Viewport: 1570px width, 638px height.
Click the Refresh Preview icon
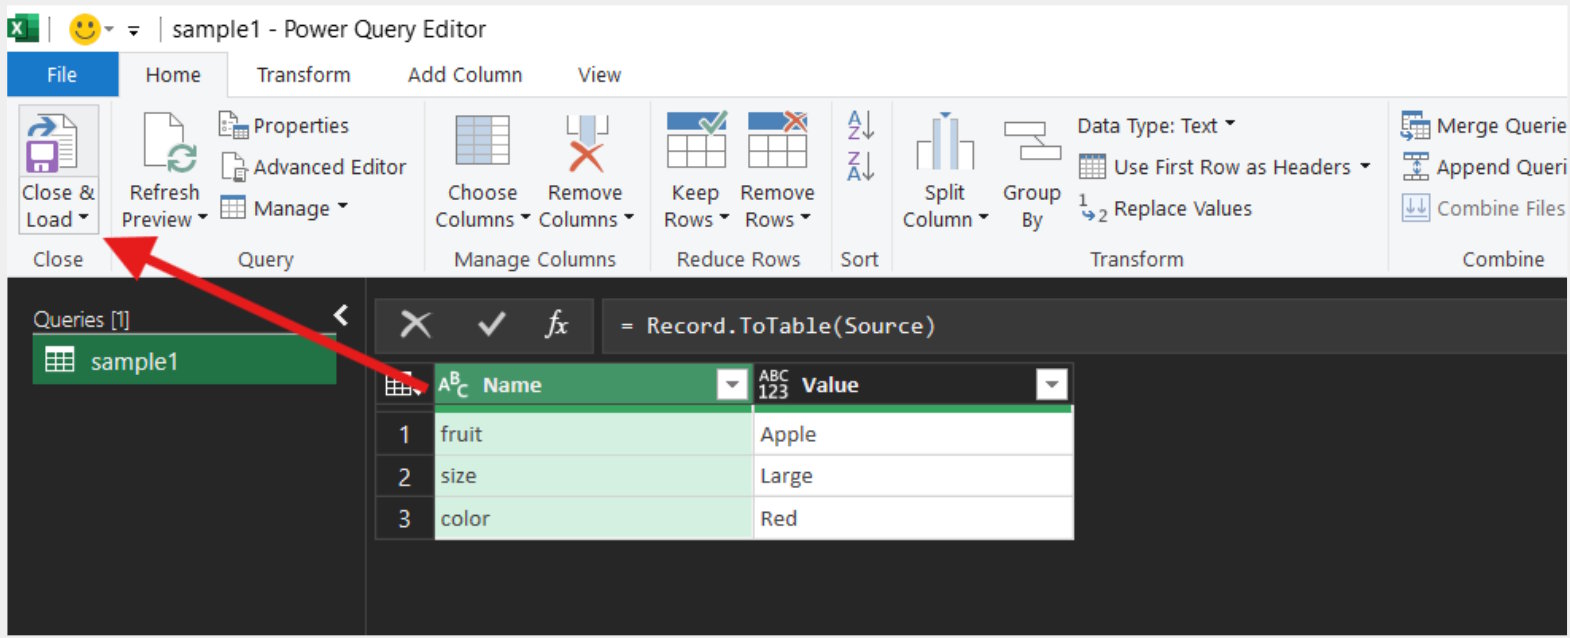pyautogui.click(x=170, y=143)
